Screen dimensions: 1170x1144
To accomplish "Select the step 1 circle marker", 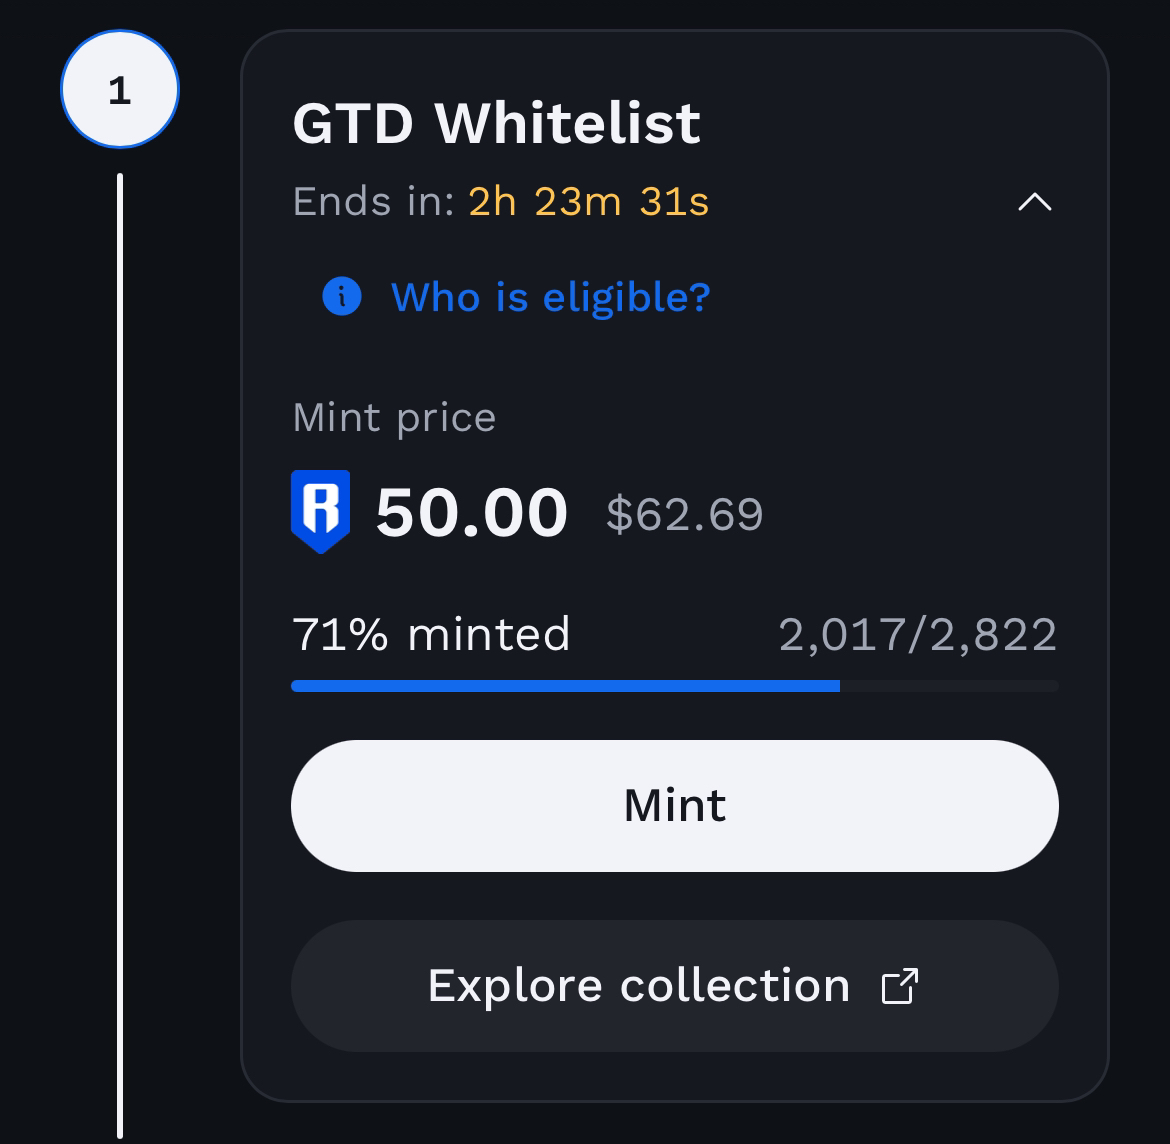I will pos(120,90).
